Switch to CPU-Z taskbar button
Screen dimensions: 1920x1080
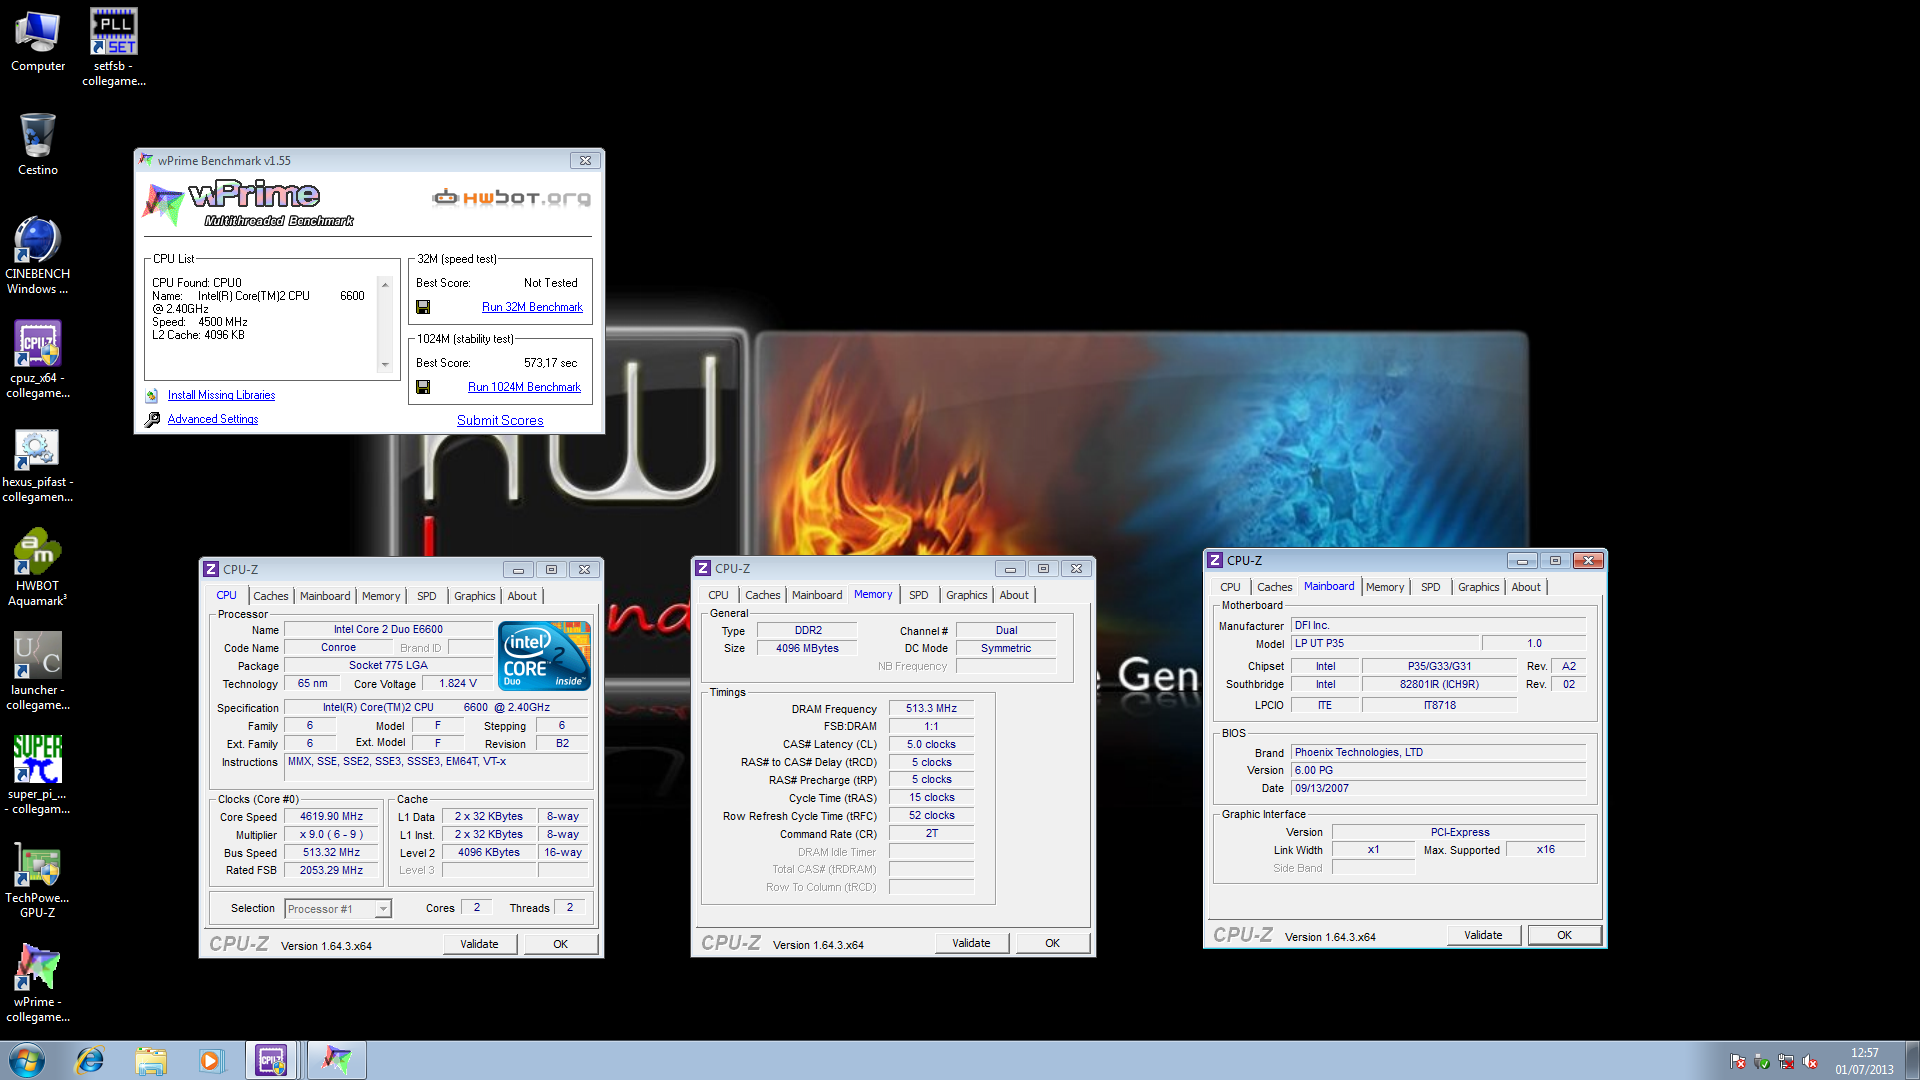pos(272,1060)
